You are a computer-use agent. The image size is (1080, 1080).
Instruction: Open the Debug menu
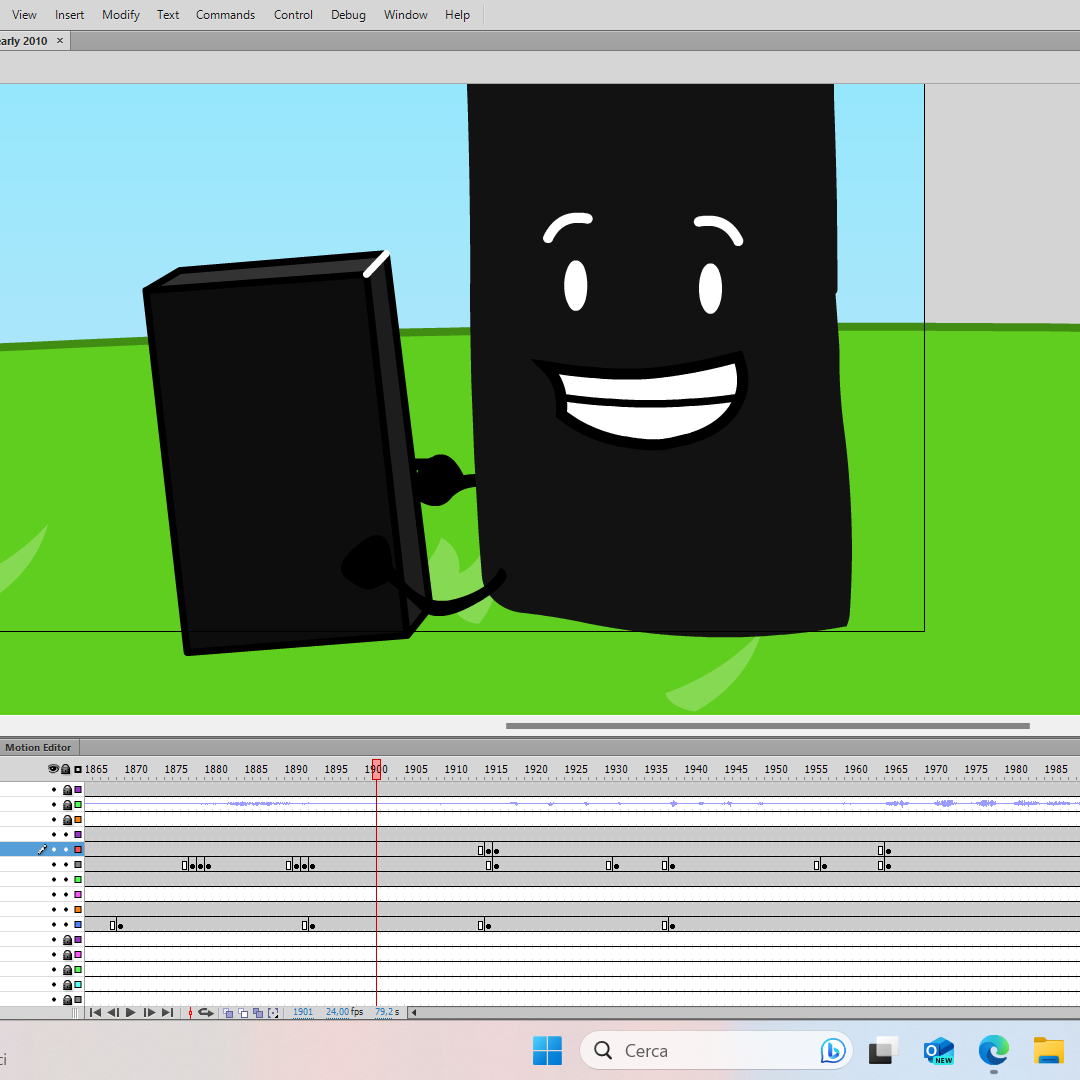(348, 14)
